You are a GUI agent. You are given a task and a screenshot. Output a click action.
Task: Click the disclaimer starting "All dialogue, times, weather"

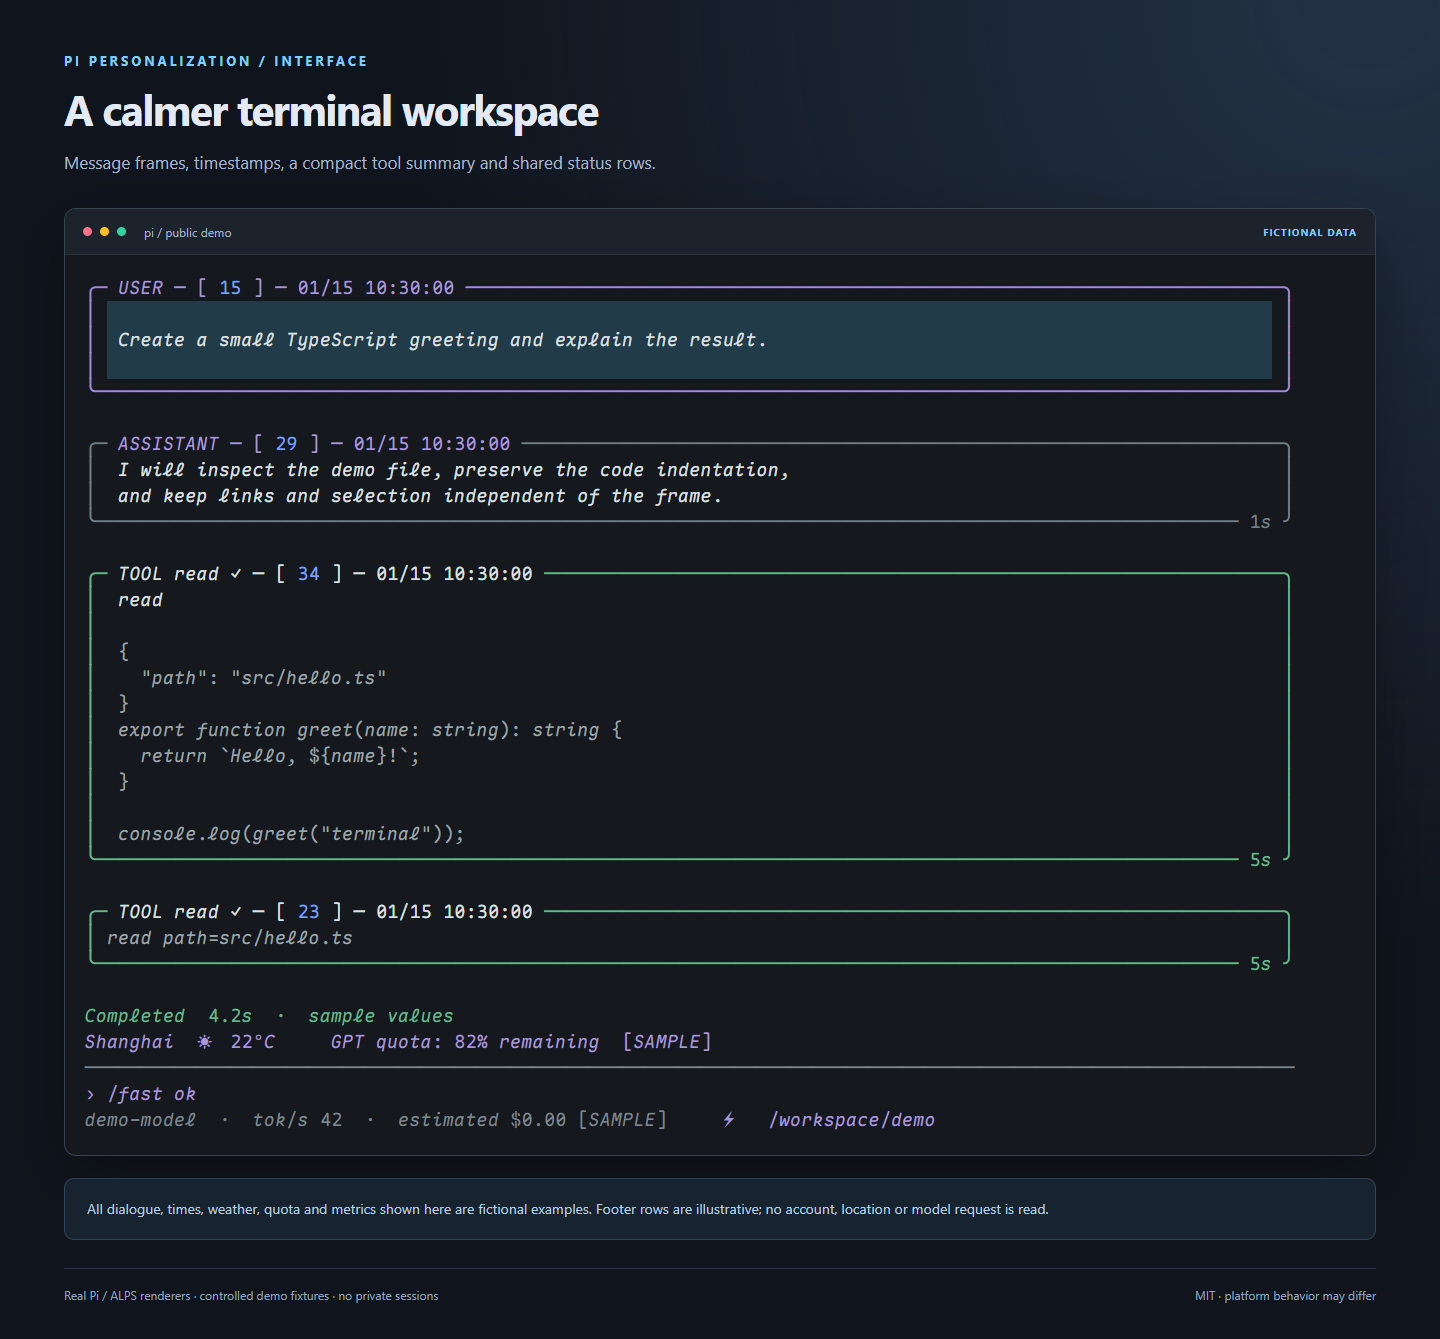click(568, 1209)
